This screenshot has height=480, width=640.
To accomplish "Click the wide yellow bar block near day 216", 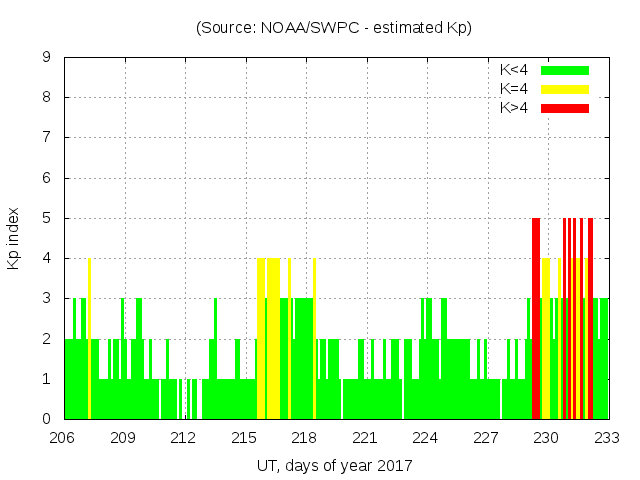I will 269,340.
